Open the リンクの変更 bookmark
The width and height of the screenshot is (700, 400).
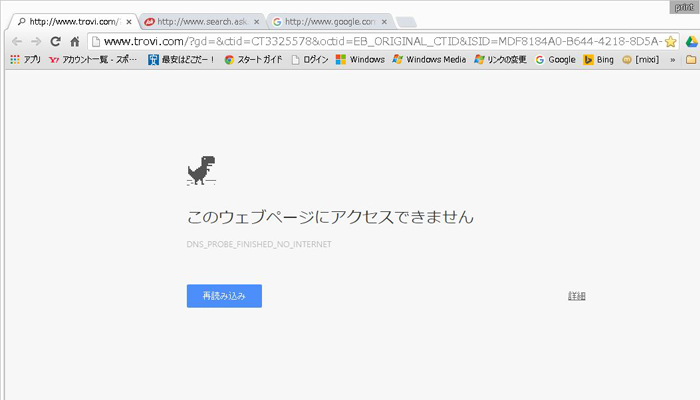pos(500,59)
